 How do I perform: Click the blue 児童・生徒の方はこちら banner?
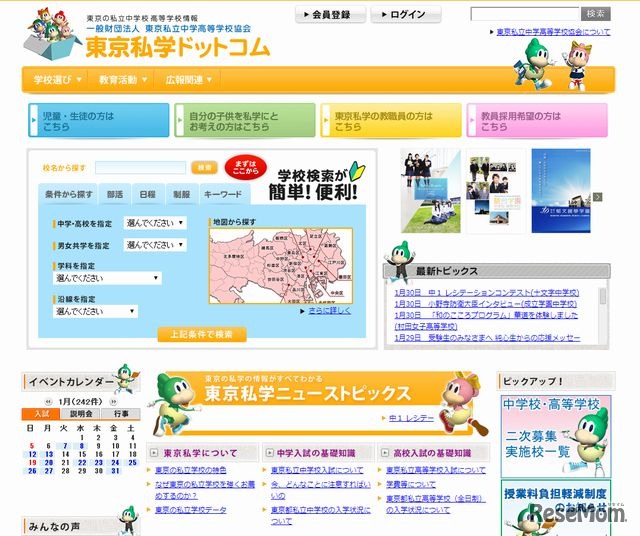99,120
